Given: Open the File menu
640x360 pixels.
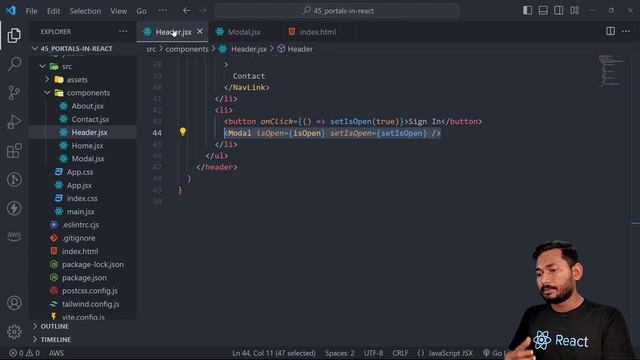Looking at the screenshot, I should (31, 11).
